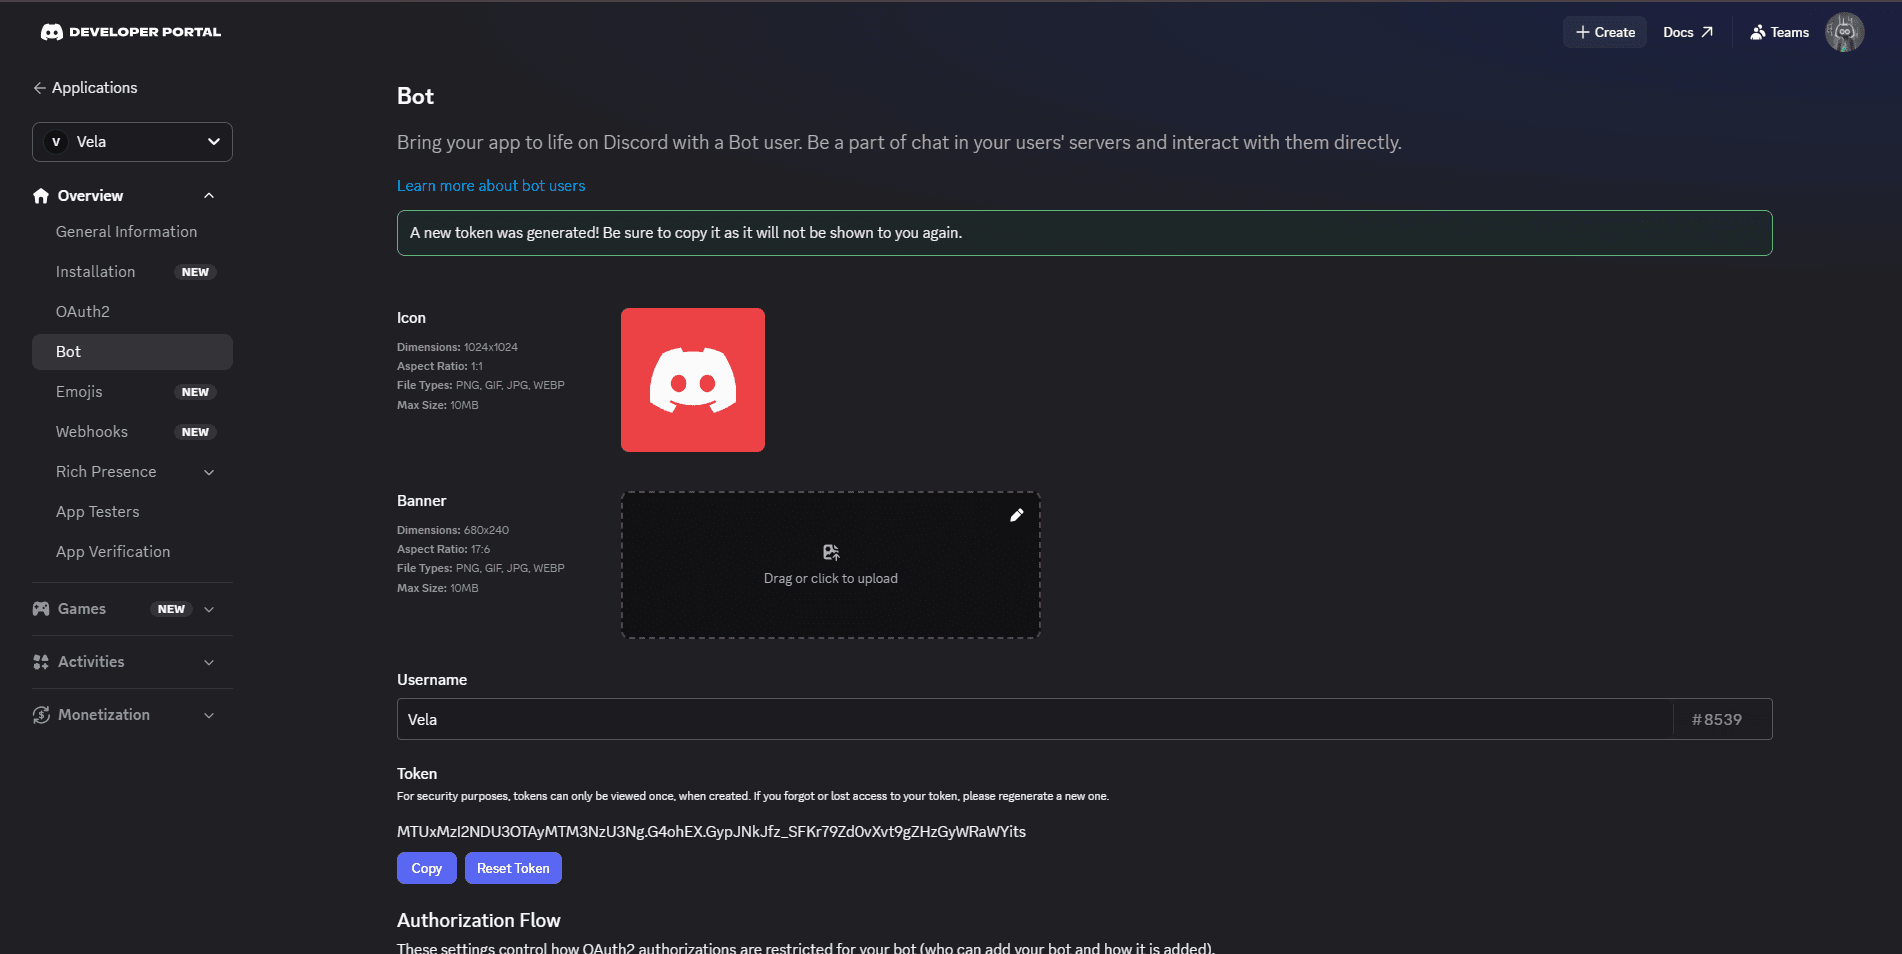Click the Games controller icon
The image size is (1902, 954).
tap(41, 609)
